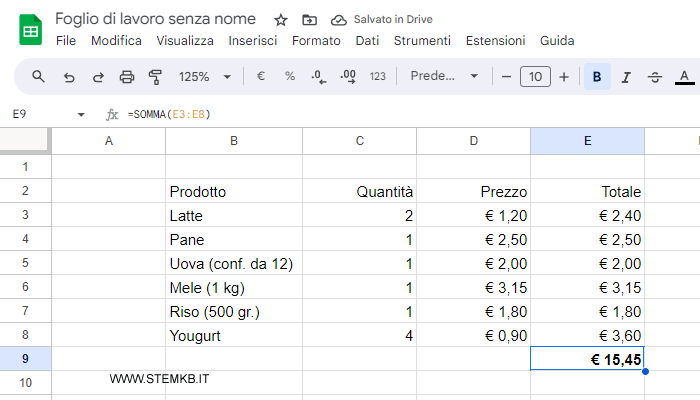Toggle strikethrough formatting
This screenshot has width=700, height=400.
point(655,77)
